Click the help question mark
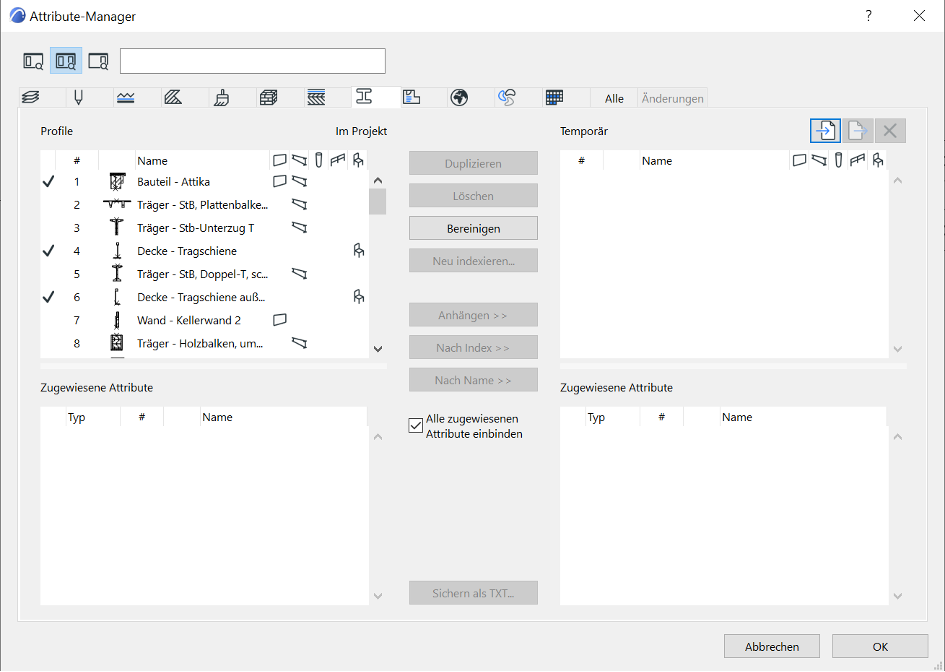The height and width of the screenshot is (672, 945). point(868,16)
